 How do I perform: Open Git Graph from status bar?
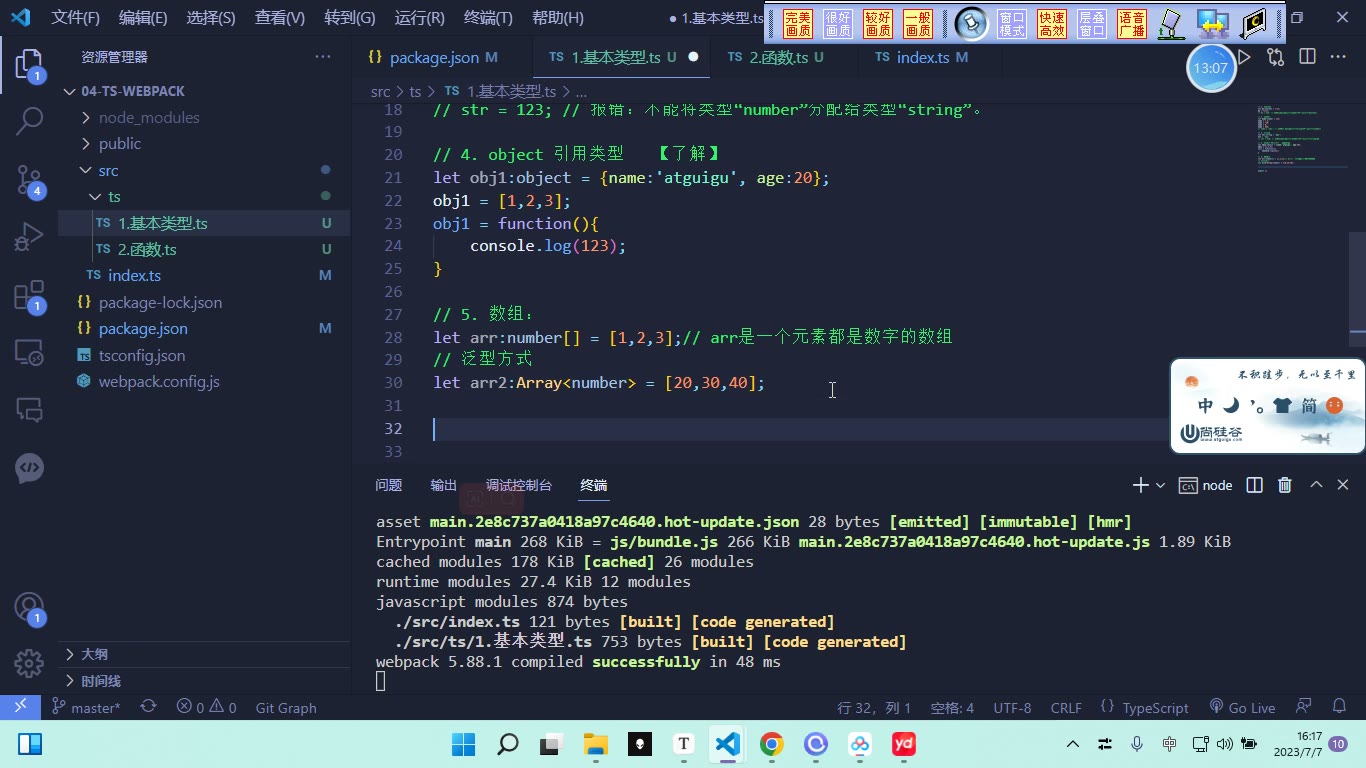286,707
